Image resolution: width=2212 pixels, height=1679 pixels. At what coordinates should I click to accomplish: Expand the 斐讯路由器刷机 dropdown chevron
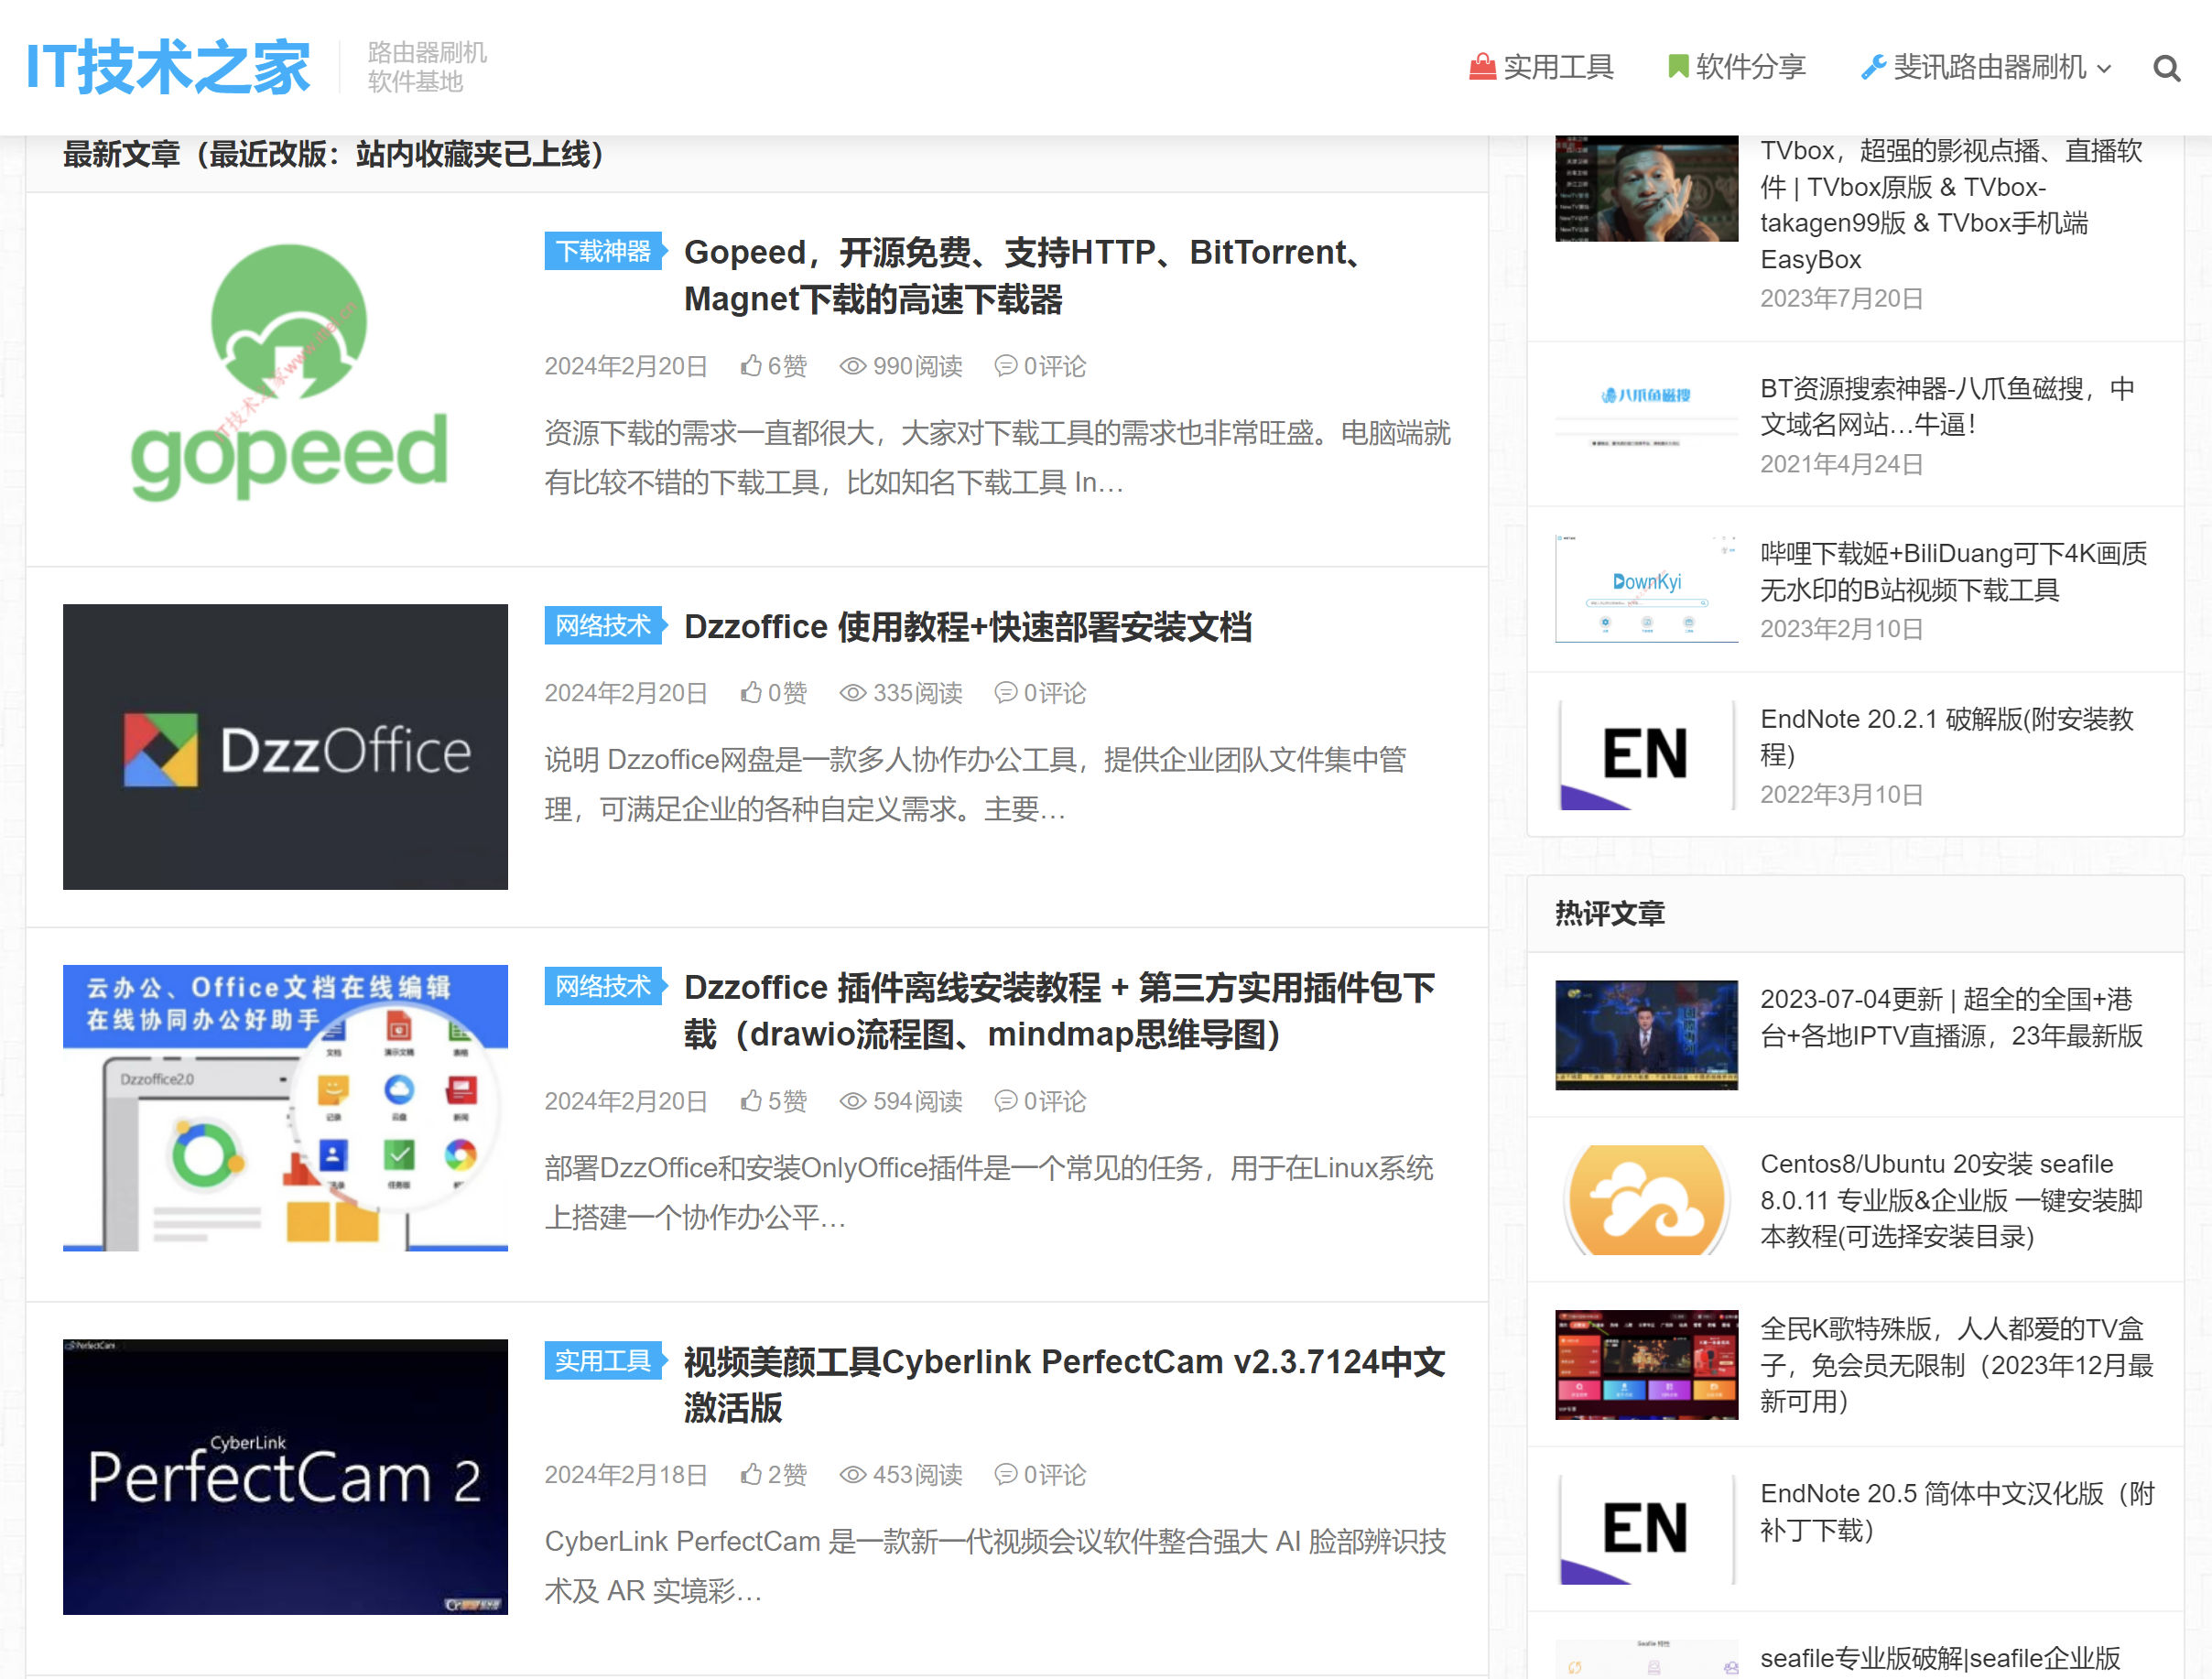tap(2103, 69)
